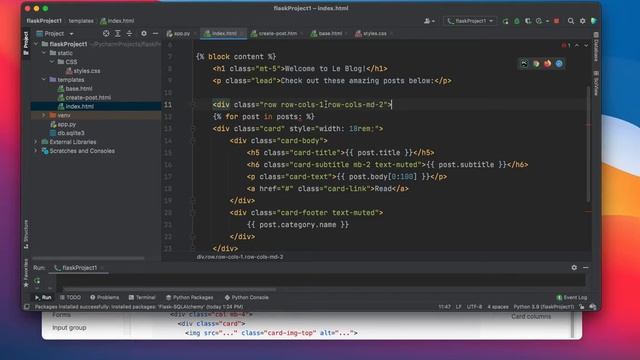Screen dimensions: 640x360
Task: Click the error count indicator in editor
Action: click(x=566, y=45)
